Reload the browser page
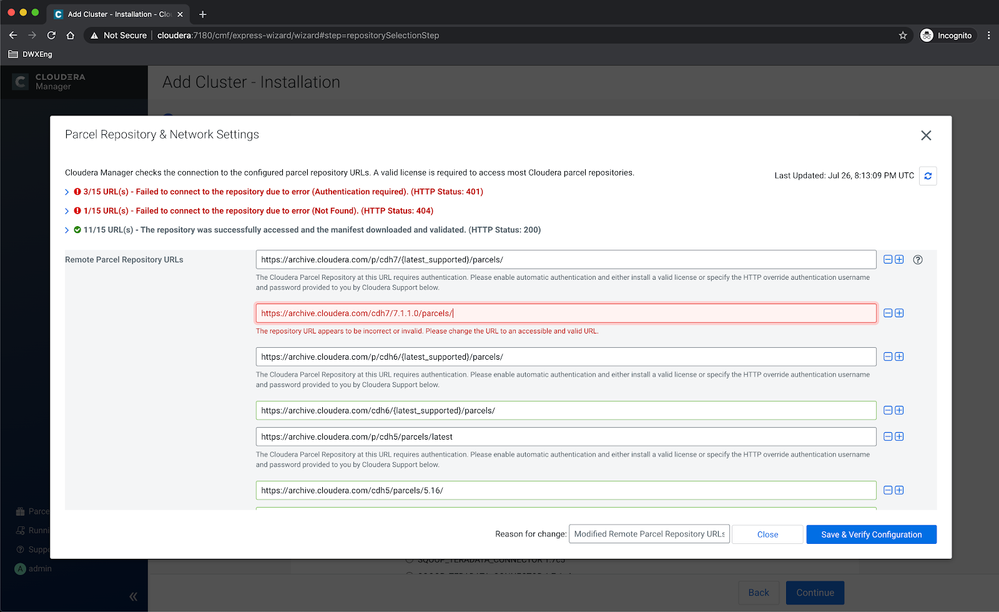This screenshot has width=999, height=612. (51, 36)
